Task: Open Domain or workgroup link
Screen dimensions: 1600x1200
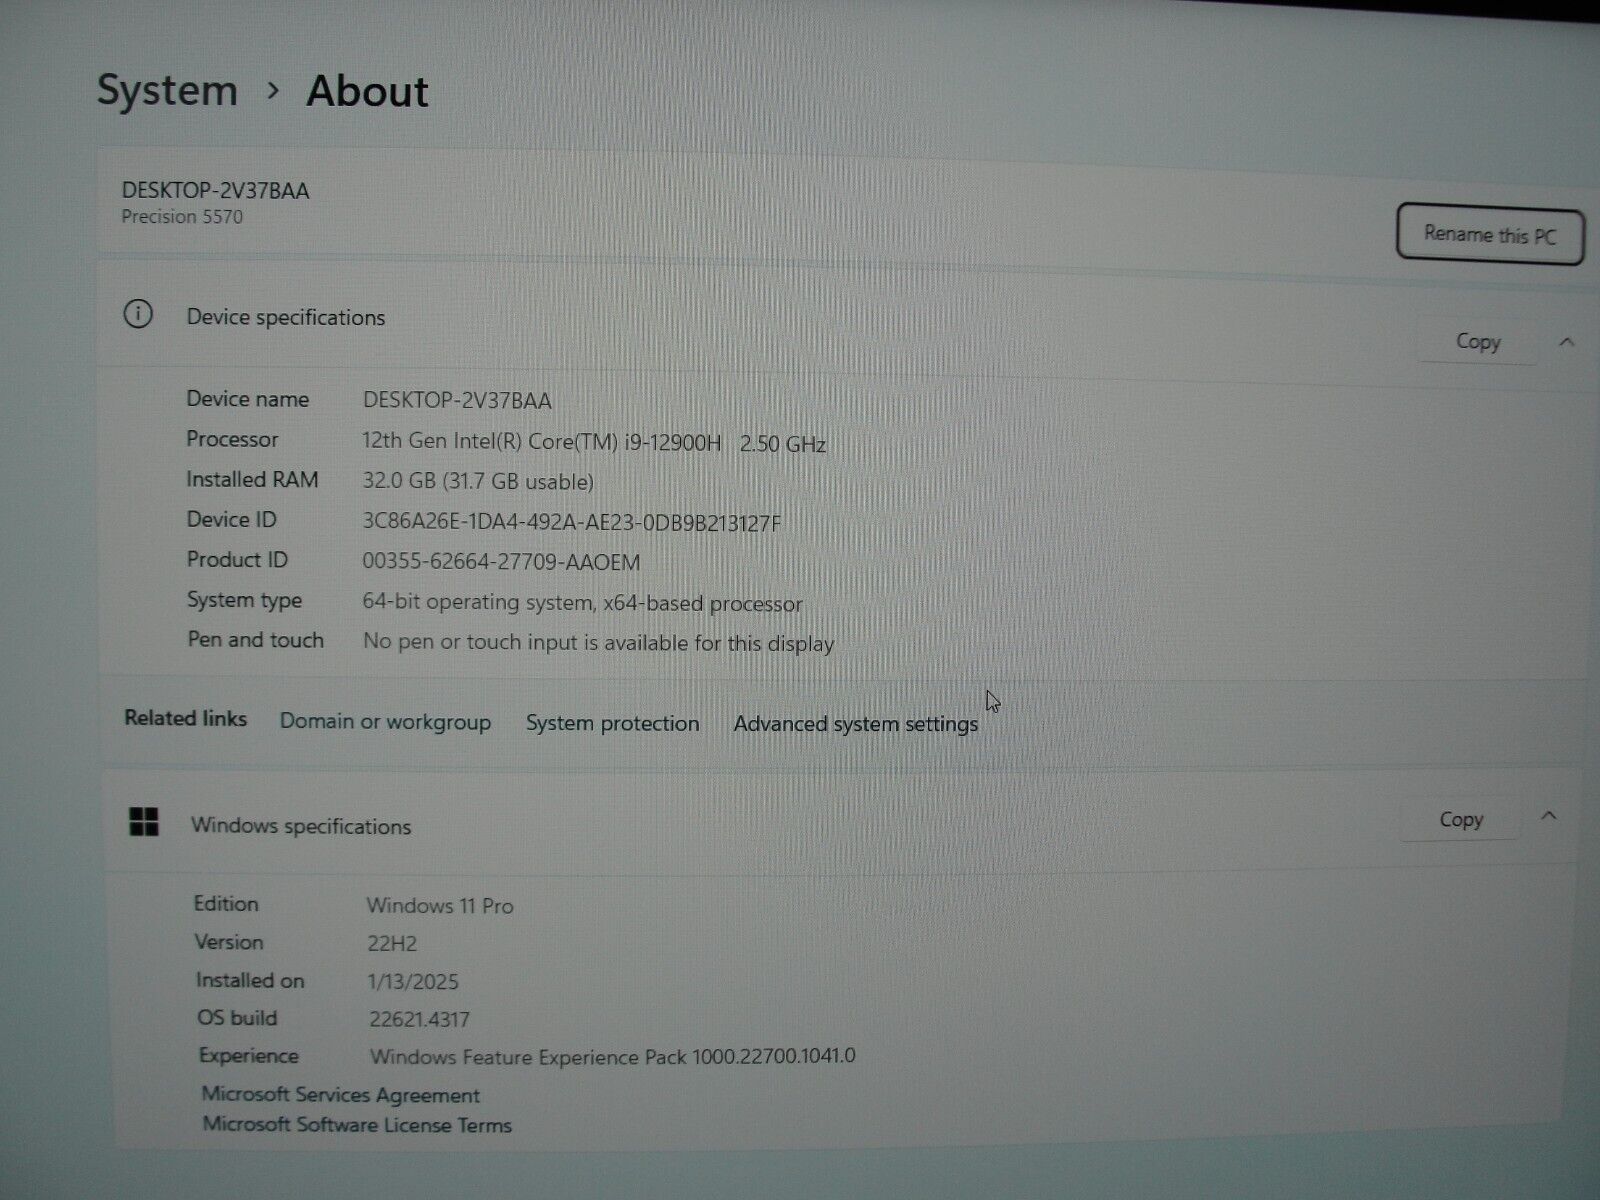Action: click(x=385, y=722)
